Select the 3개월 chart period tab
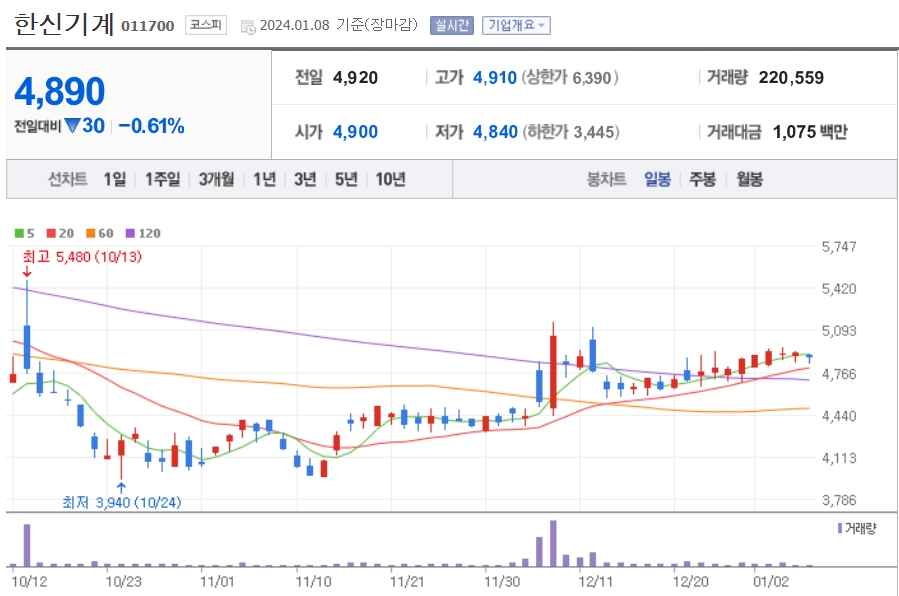Image resolution: width=899 pixels, height=596 pixels. pyautogui.click(x=217, y=181)
